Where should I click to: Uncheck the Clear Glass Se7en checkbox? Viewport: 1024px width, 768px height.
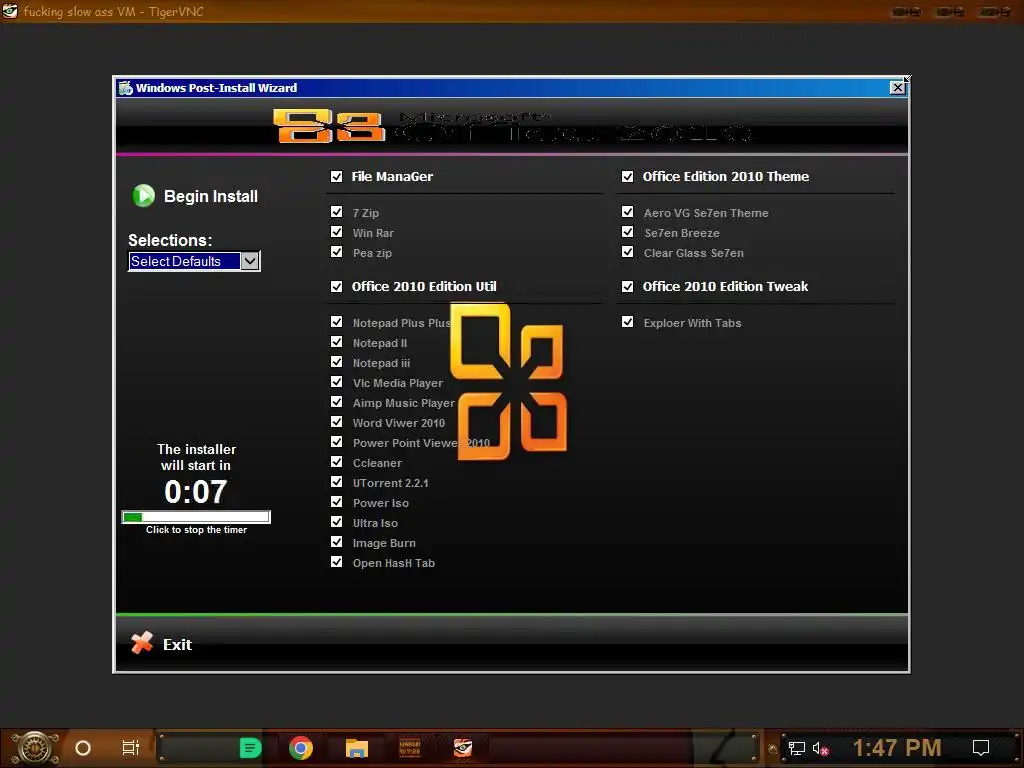coord(628,251)
